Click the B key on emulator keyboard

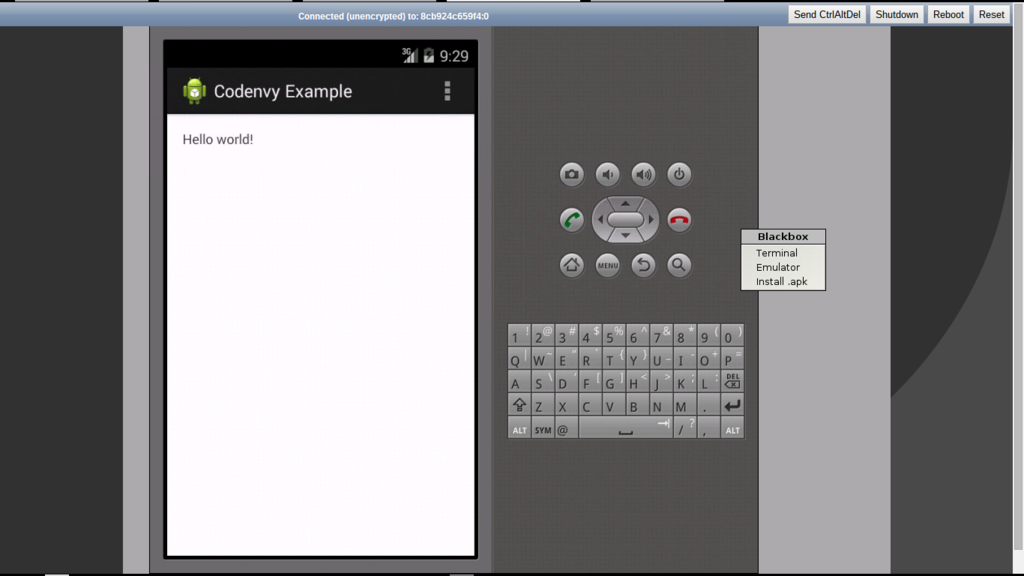[x=637, y=405]
